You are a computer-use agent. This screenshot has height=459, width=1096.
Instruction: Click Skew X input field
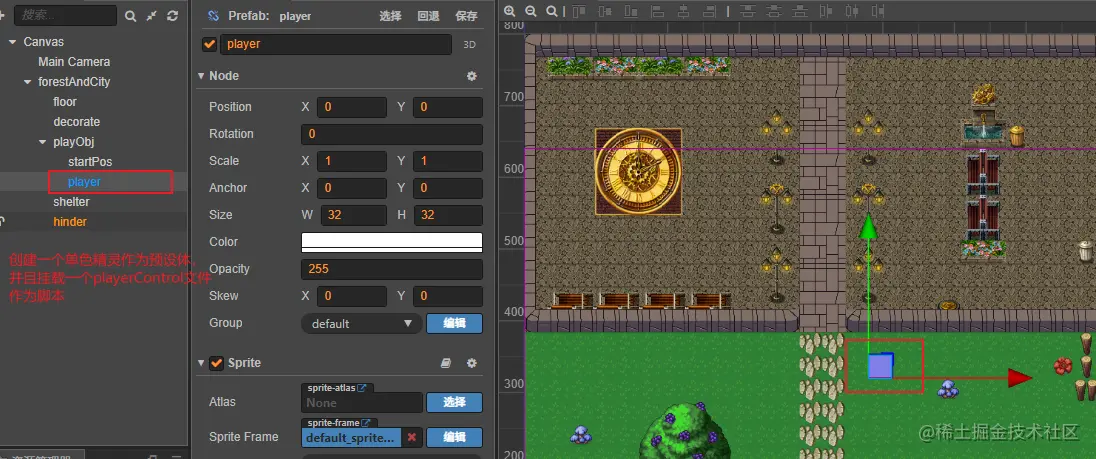point(352,296)
